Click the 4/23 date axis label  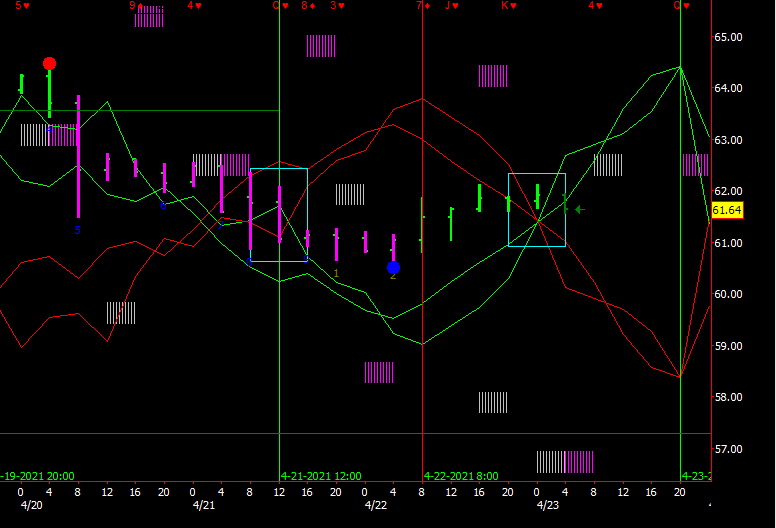[548, 505]
